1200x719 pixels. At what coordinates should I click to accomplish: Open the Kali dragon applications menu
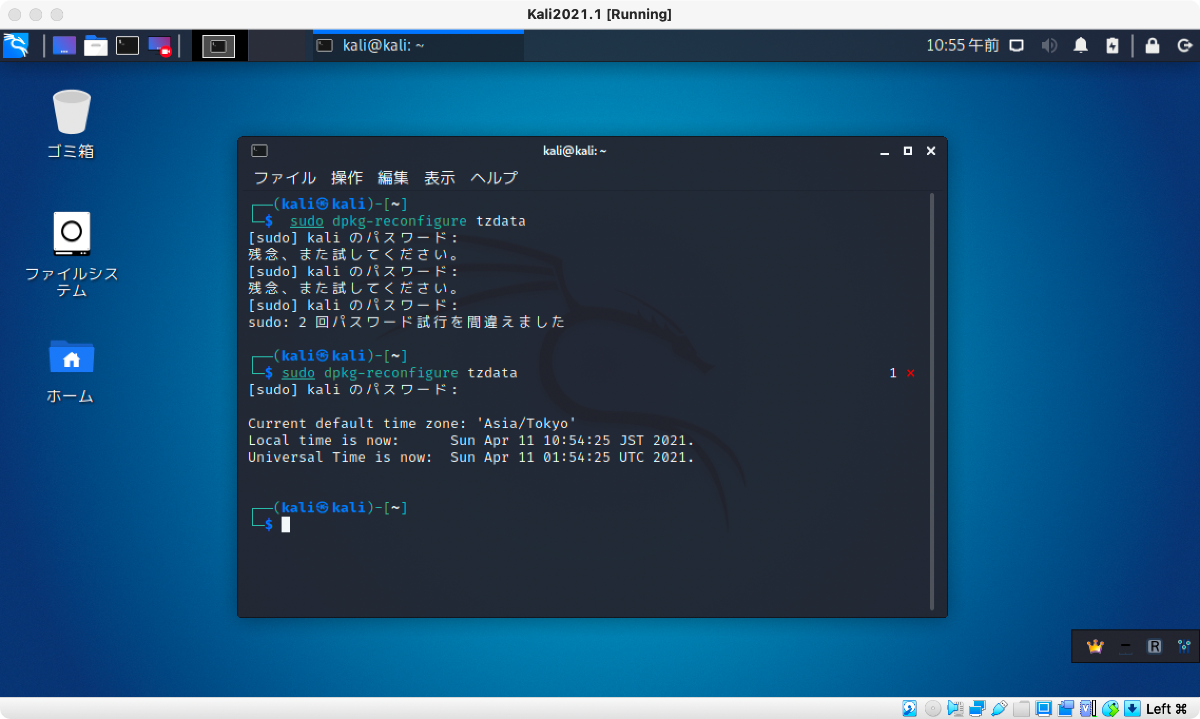(x=16, y=45)
